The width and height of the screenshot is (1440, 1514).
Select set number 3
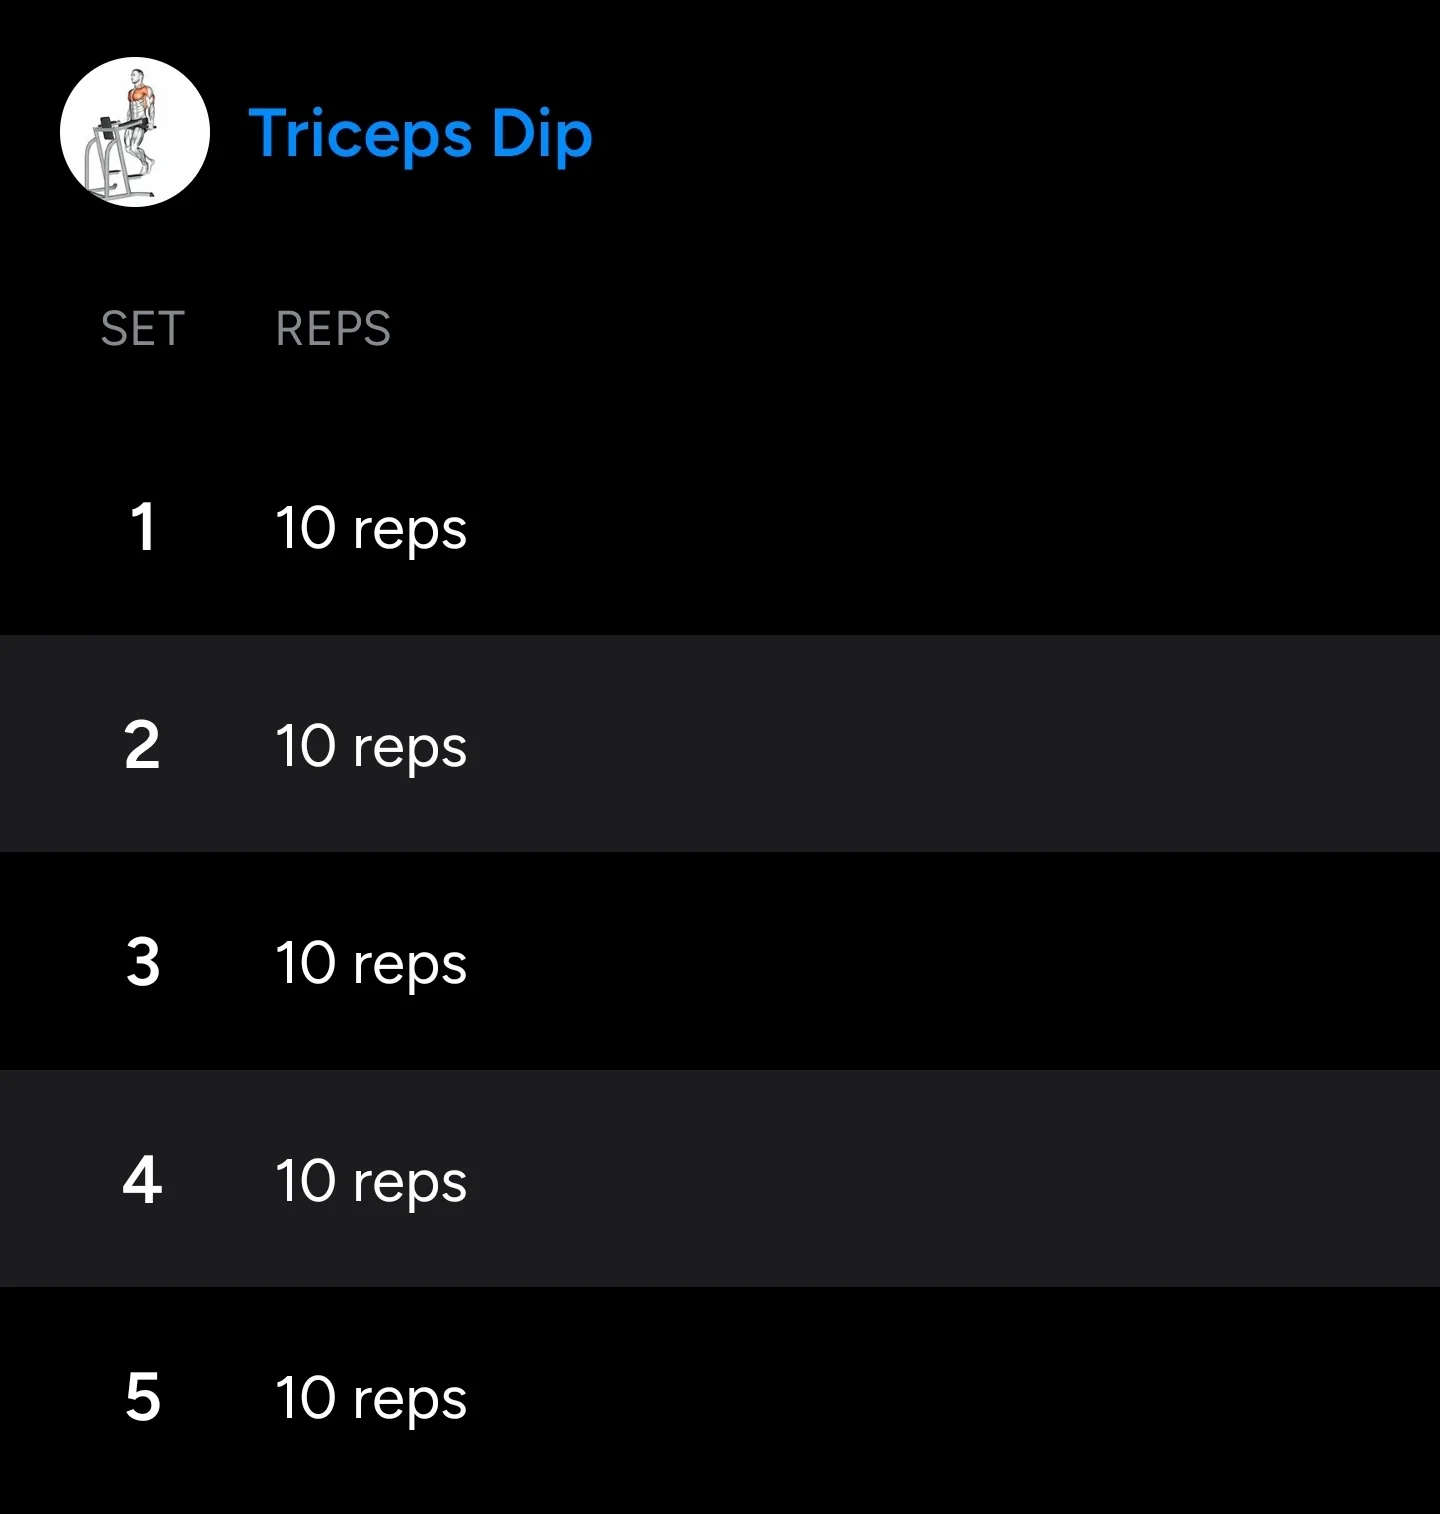pos(143,962)
